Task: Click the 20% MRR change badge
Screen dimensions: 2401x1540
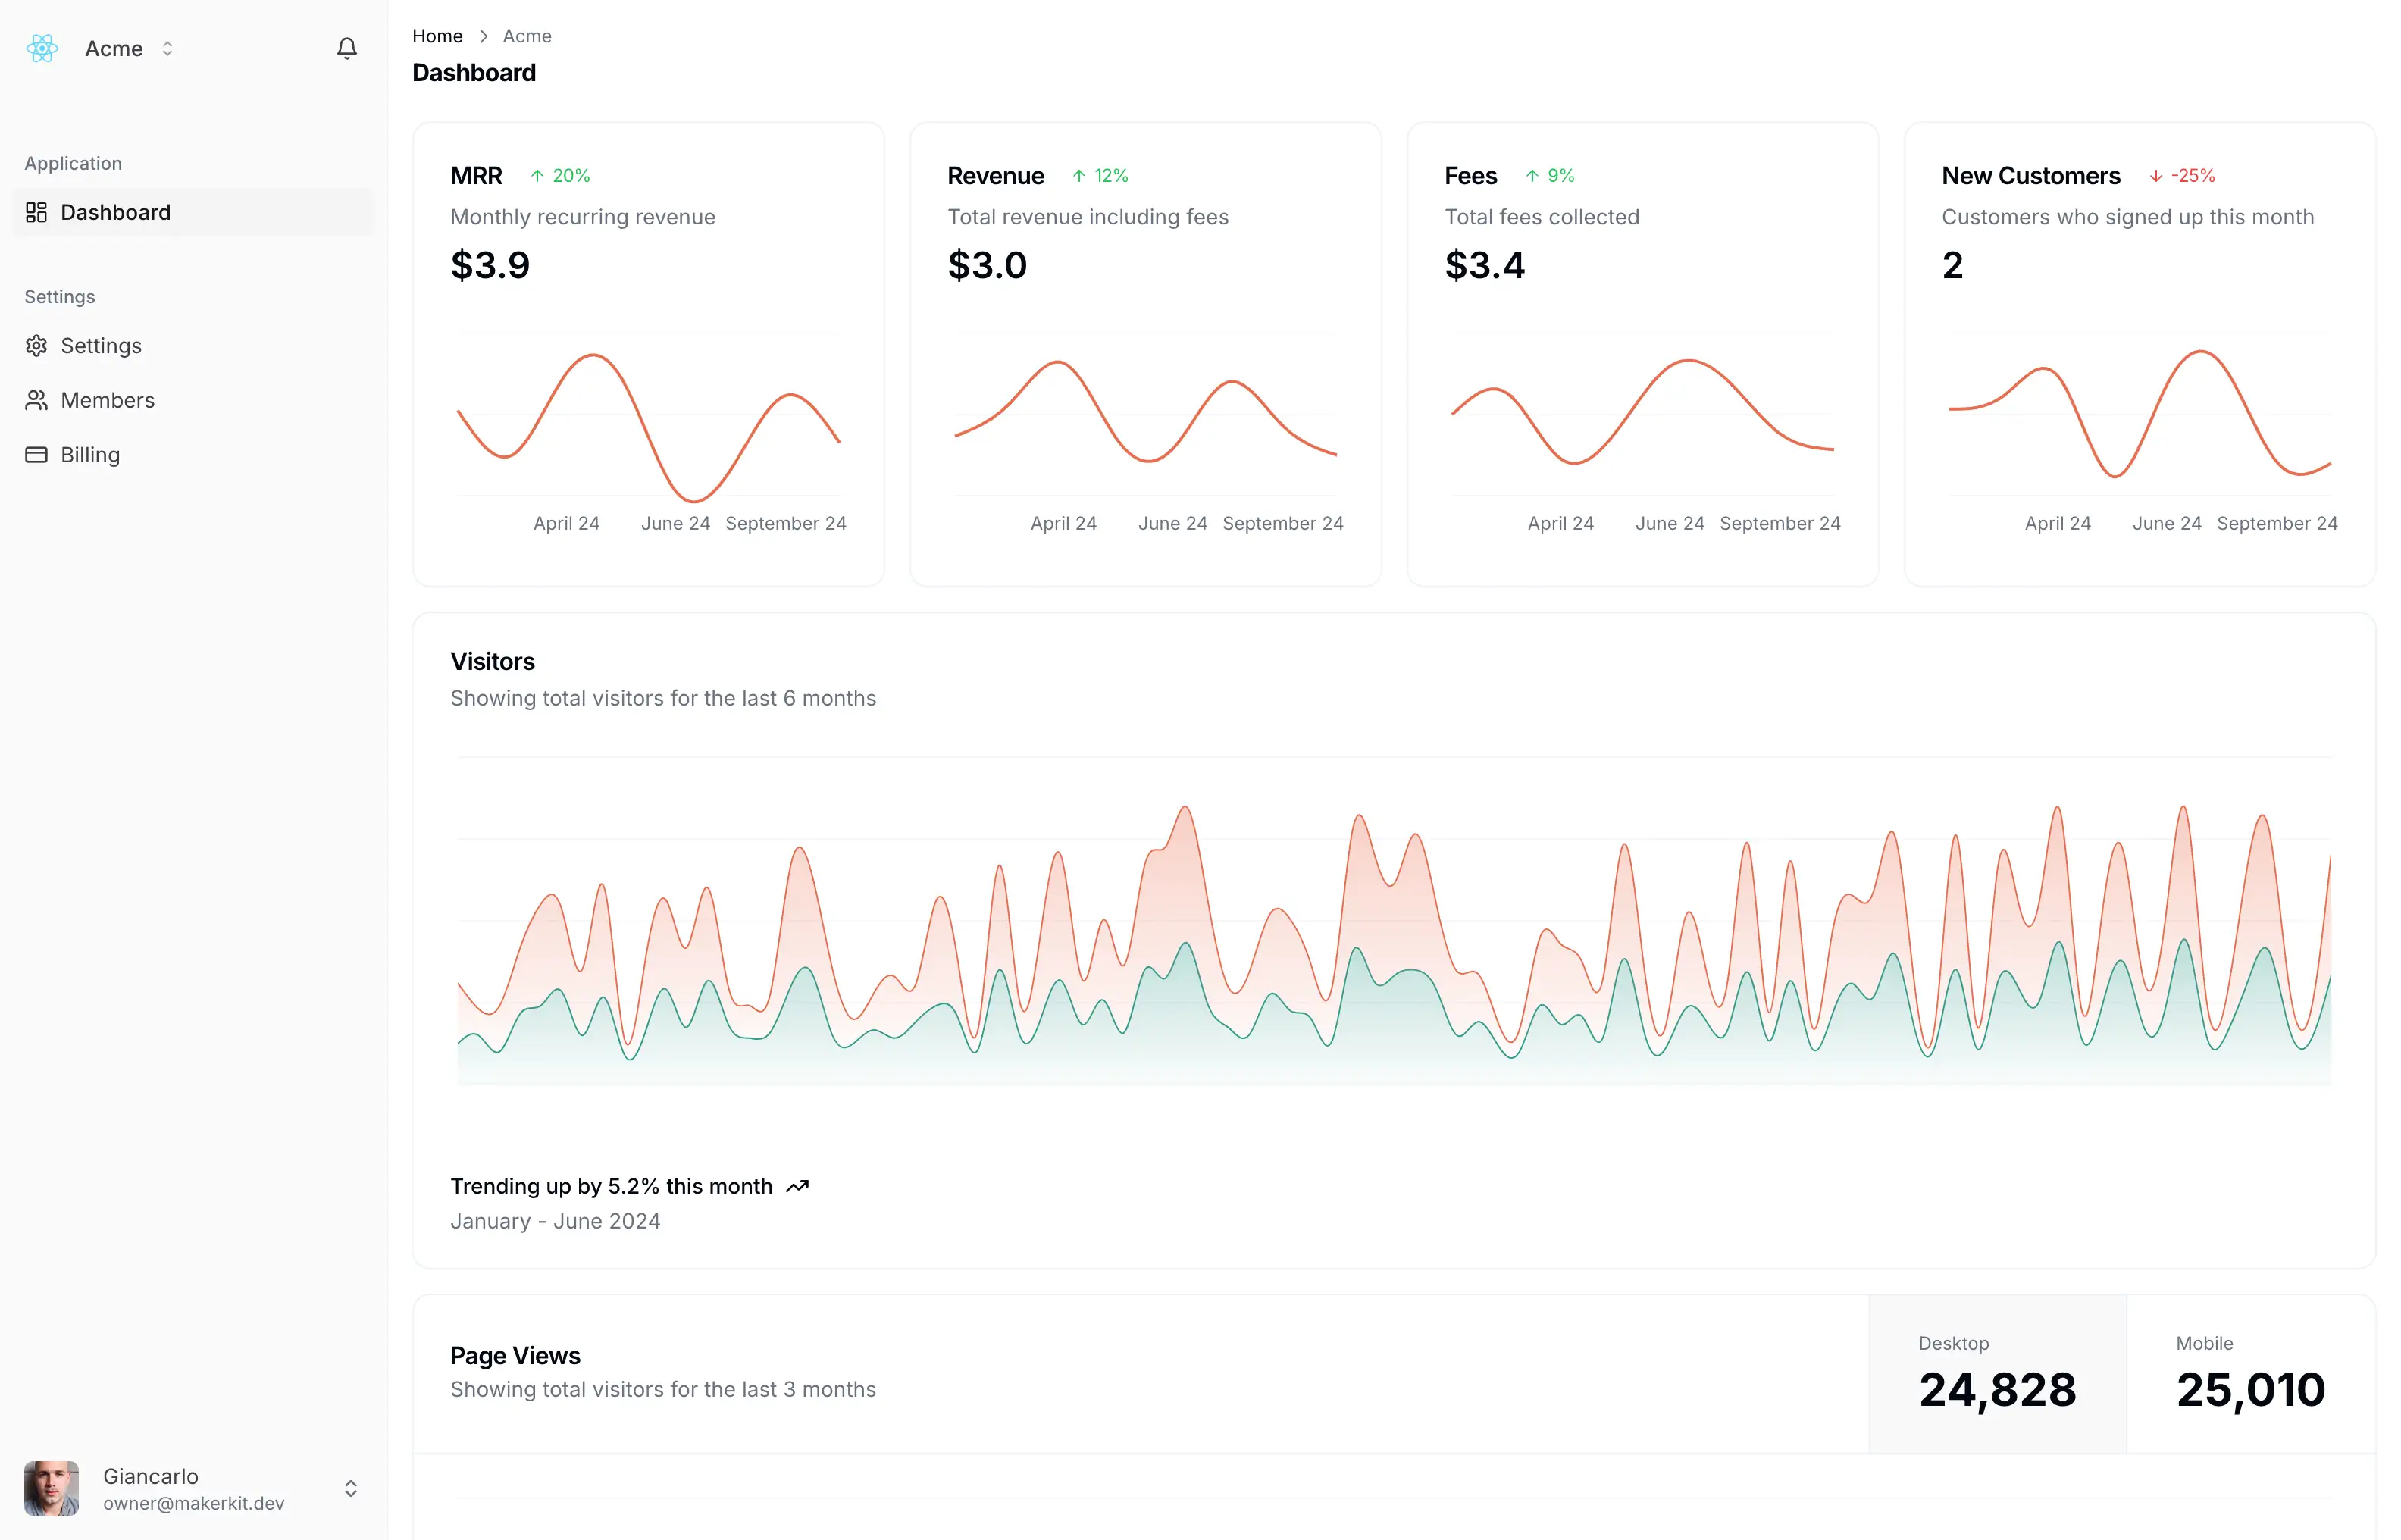Action: [560, 176]
